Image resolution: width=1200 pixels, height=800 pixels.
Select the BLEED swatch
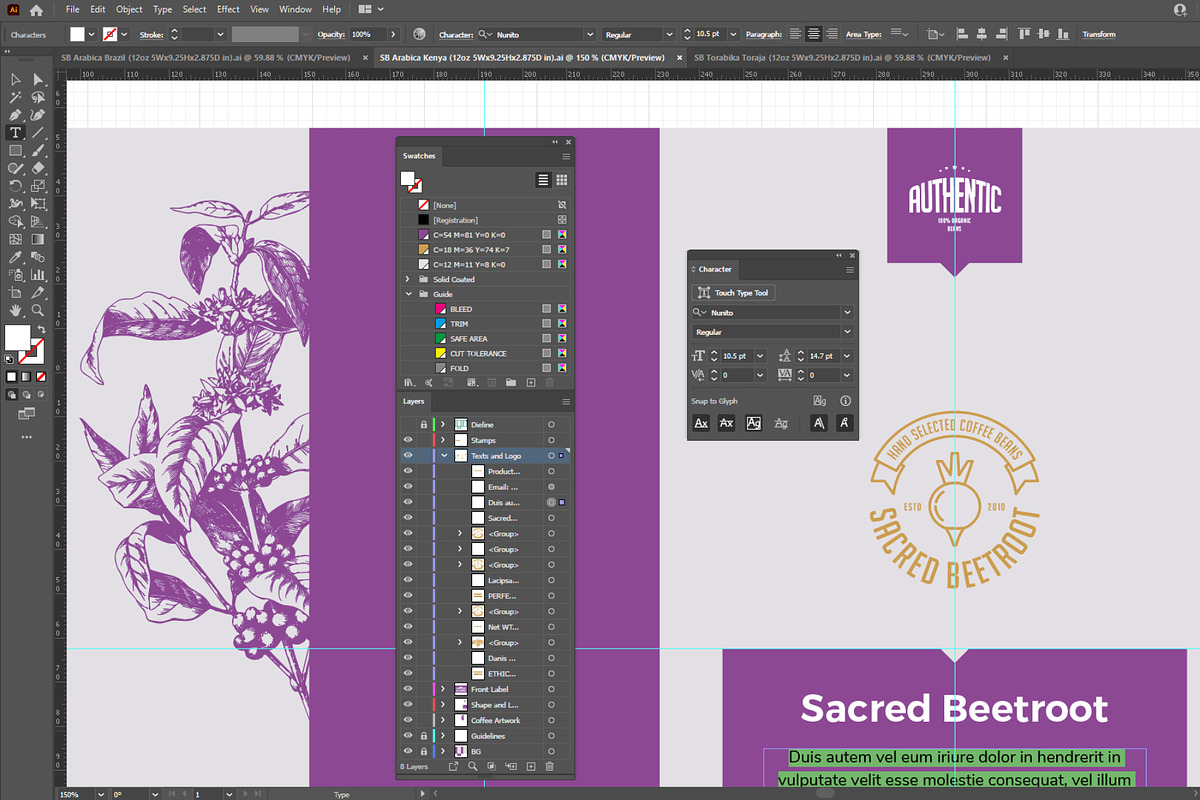coord(486,309)
